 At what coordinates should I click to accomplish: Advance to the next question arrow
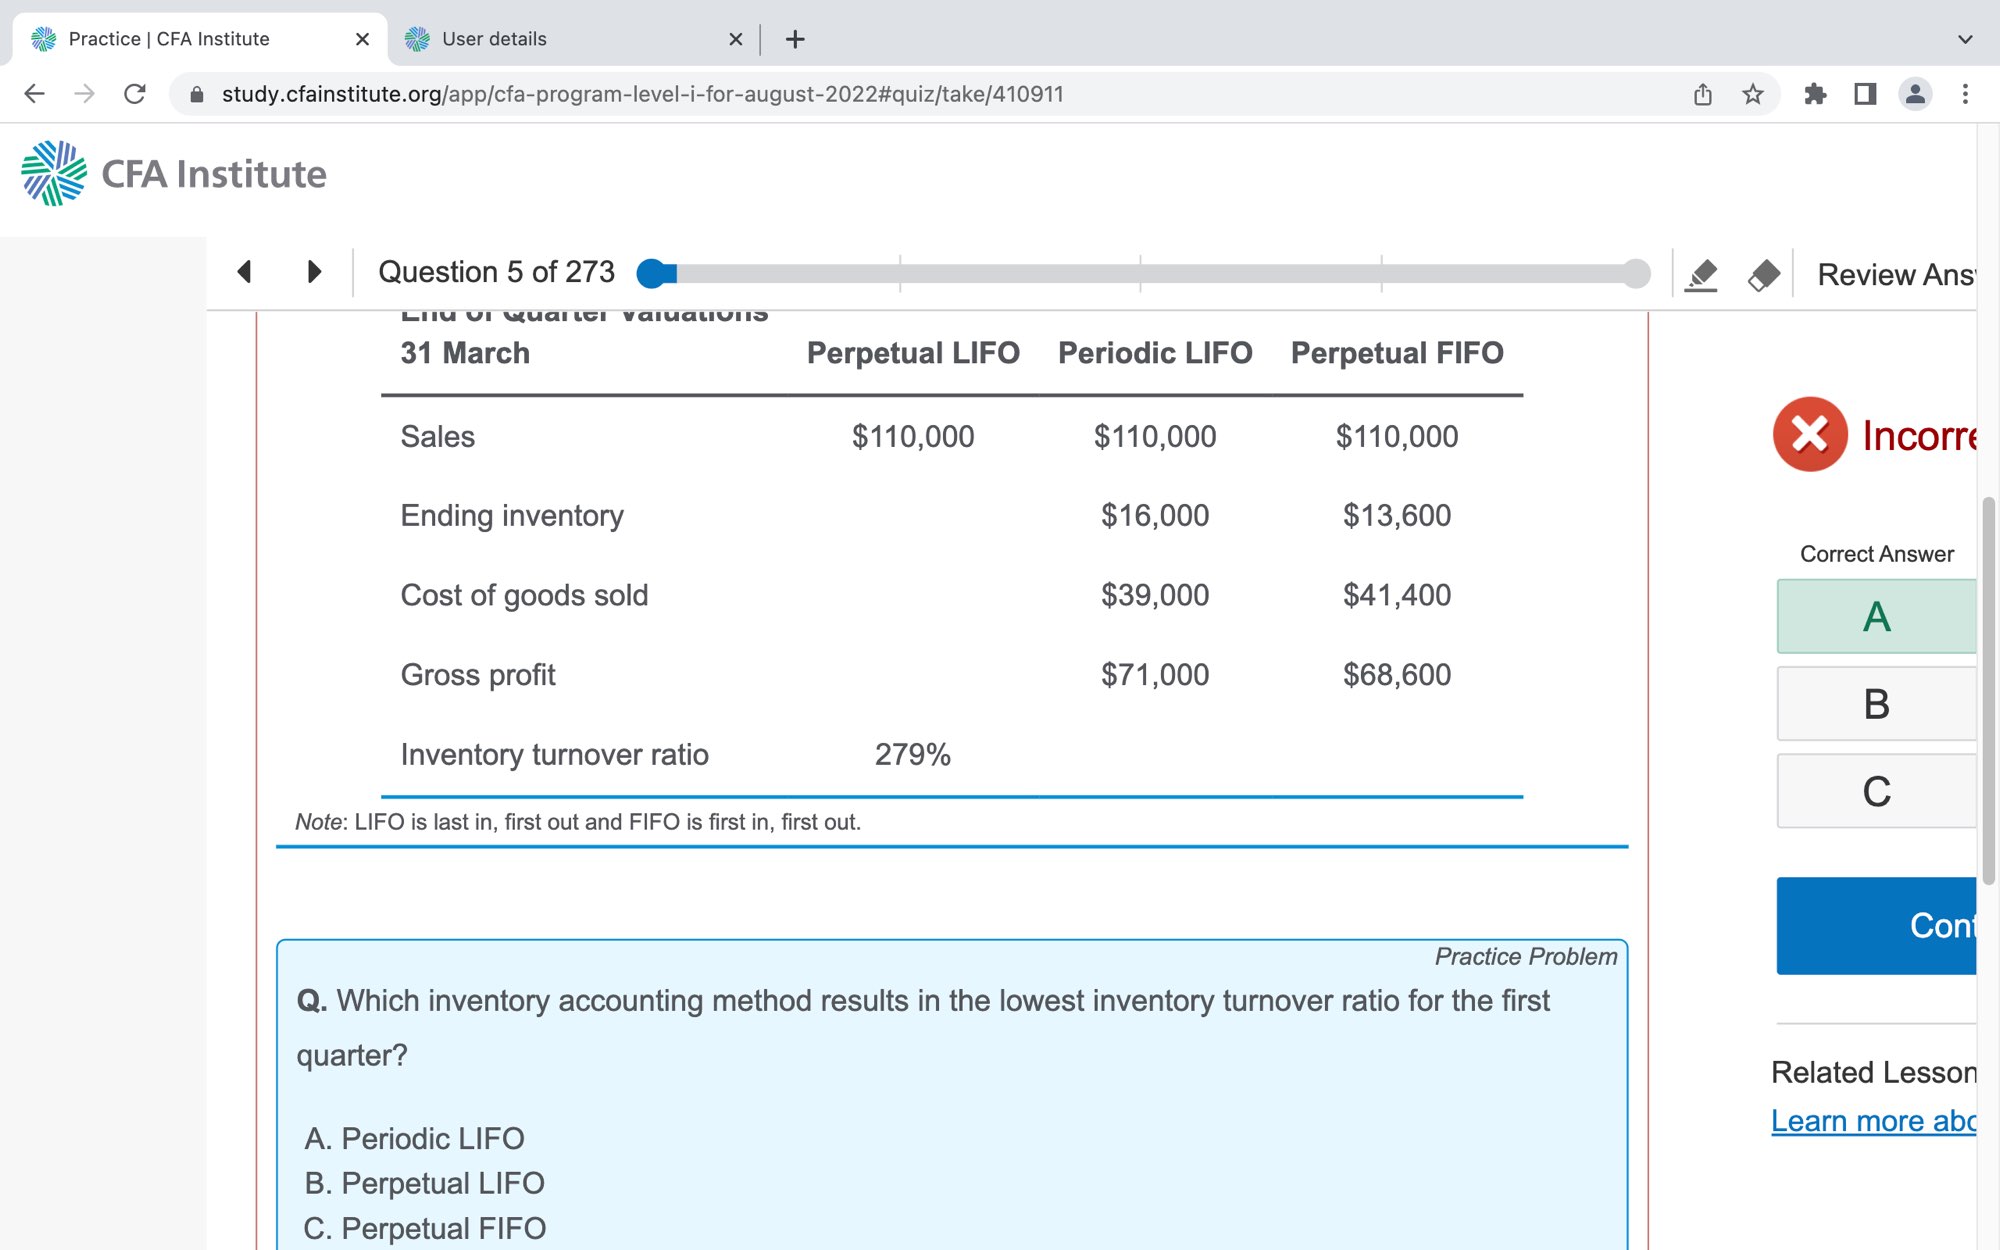(x=314, y=272)
